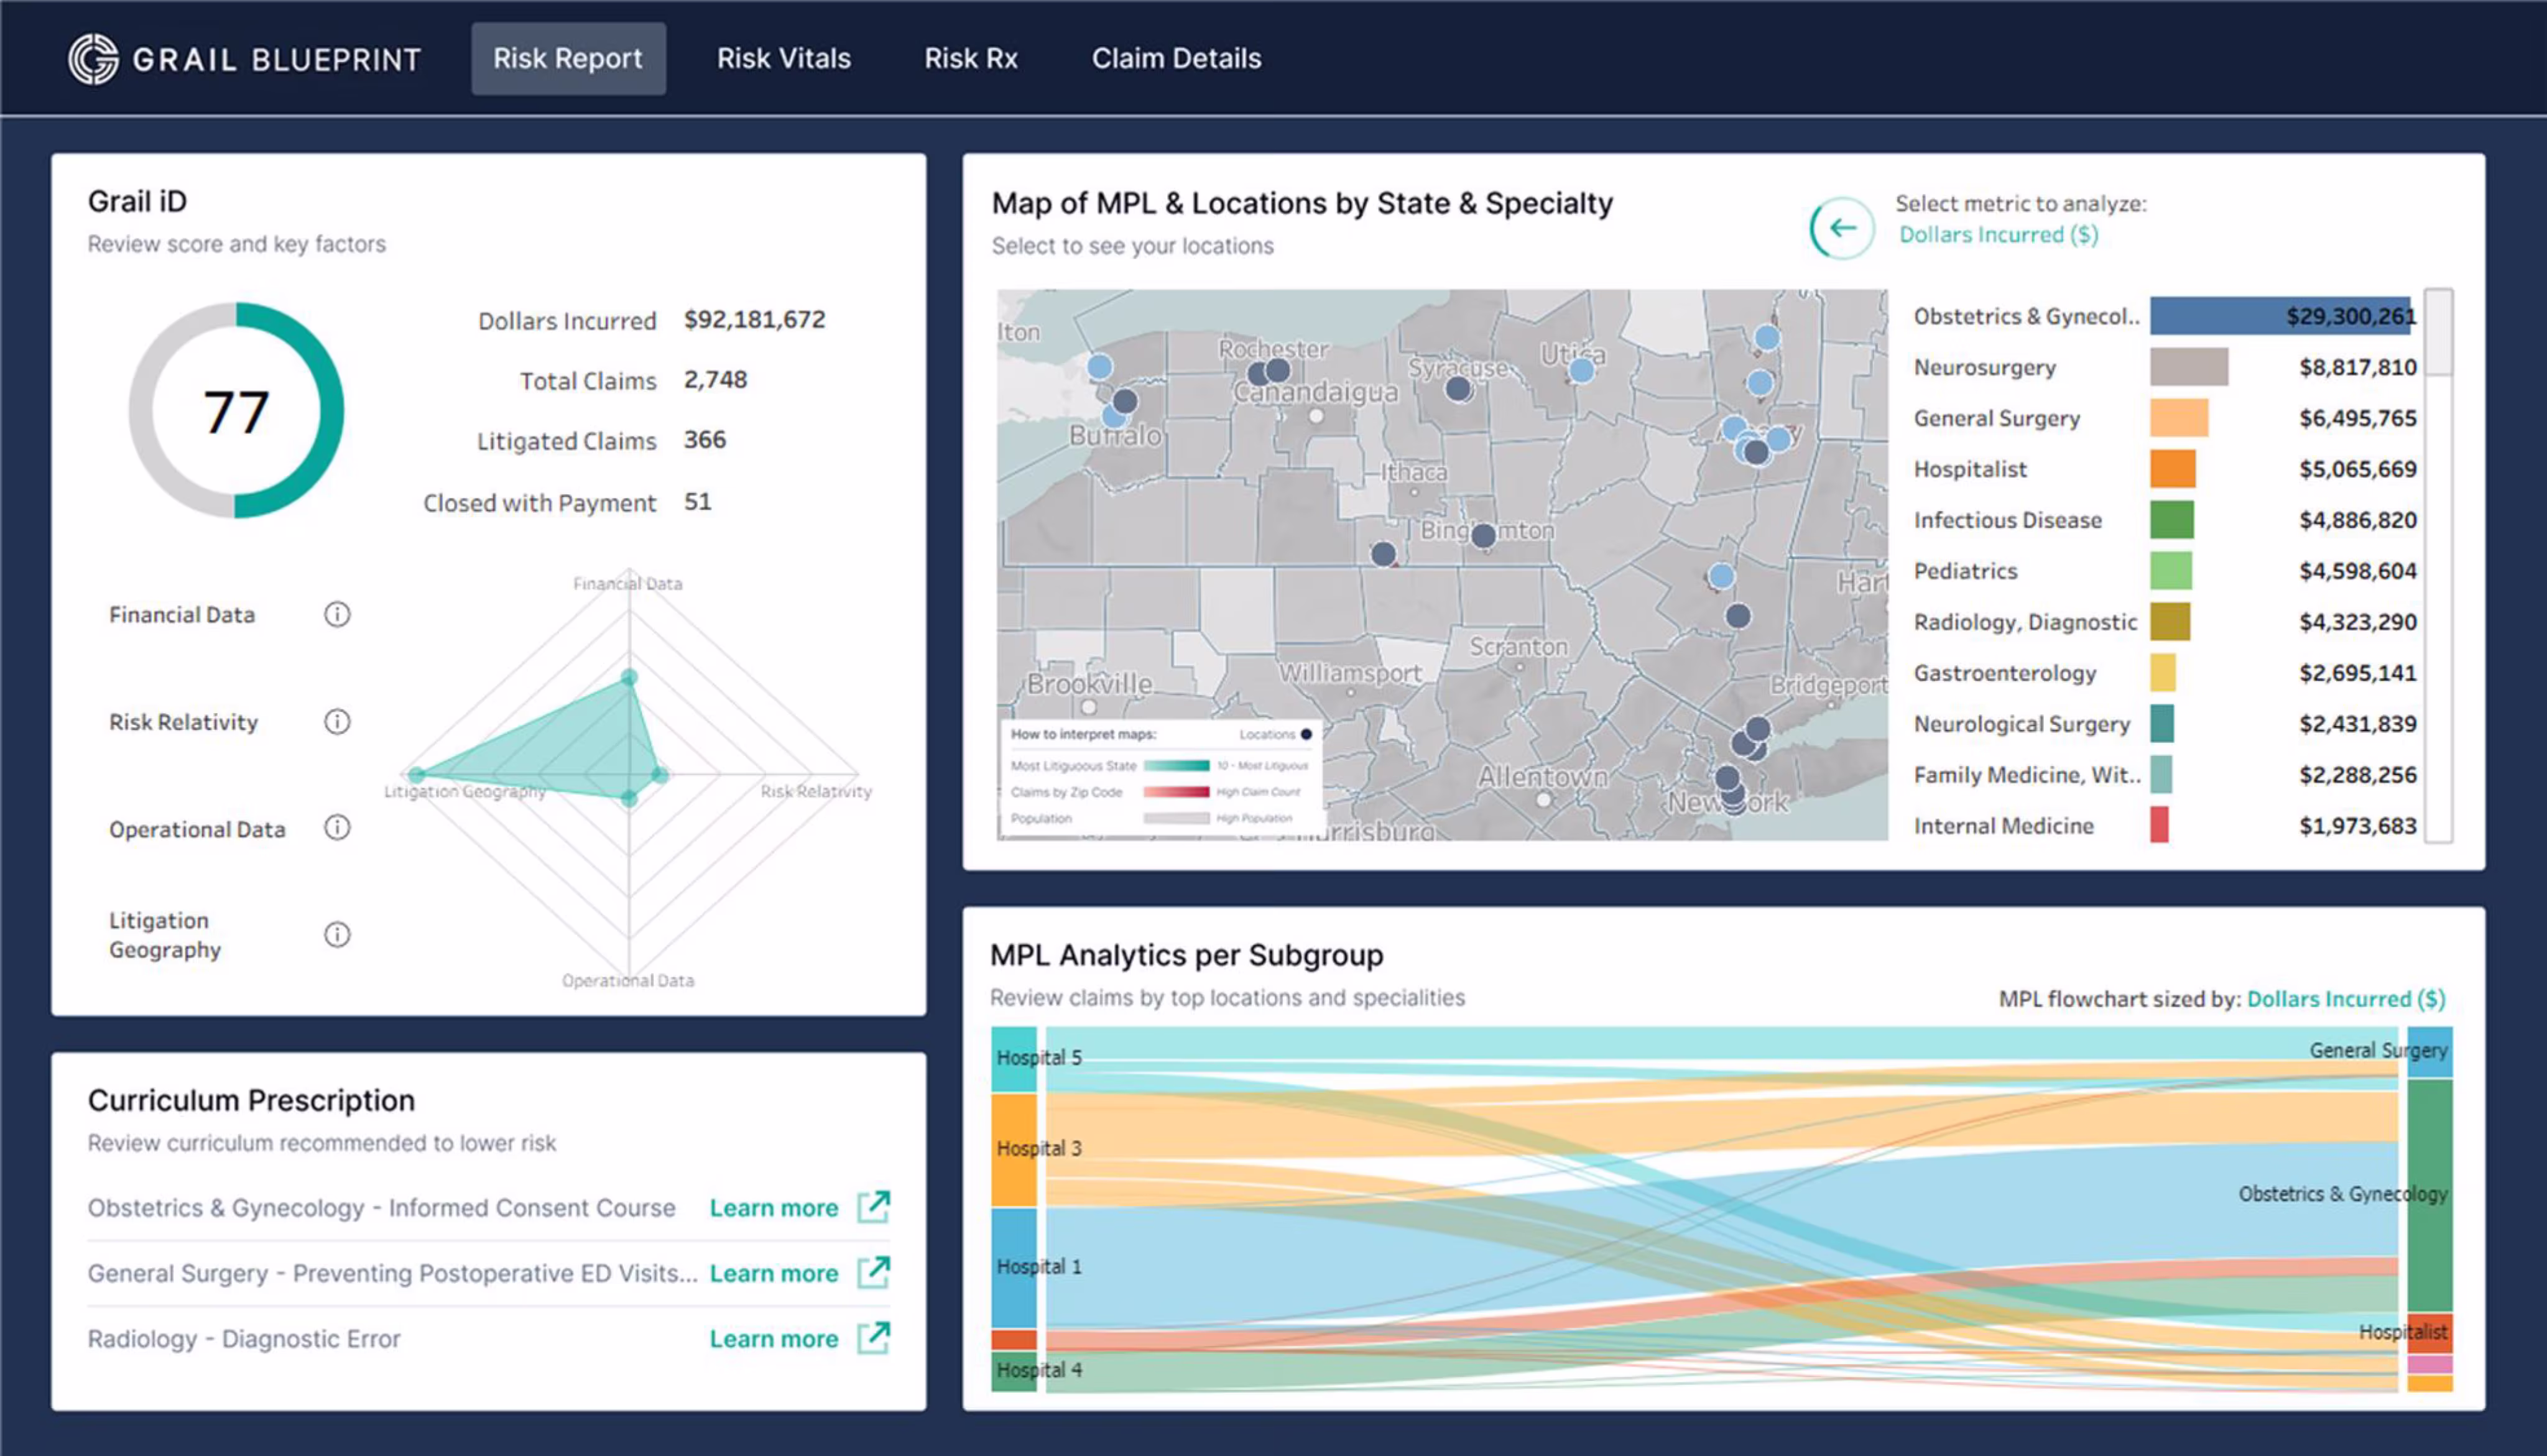Image resolution: width=2547 pixels, height=1456 pixels.
Task: Switch to the Risk Vitals tab
Action: coord(783,58)
